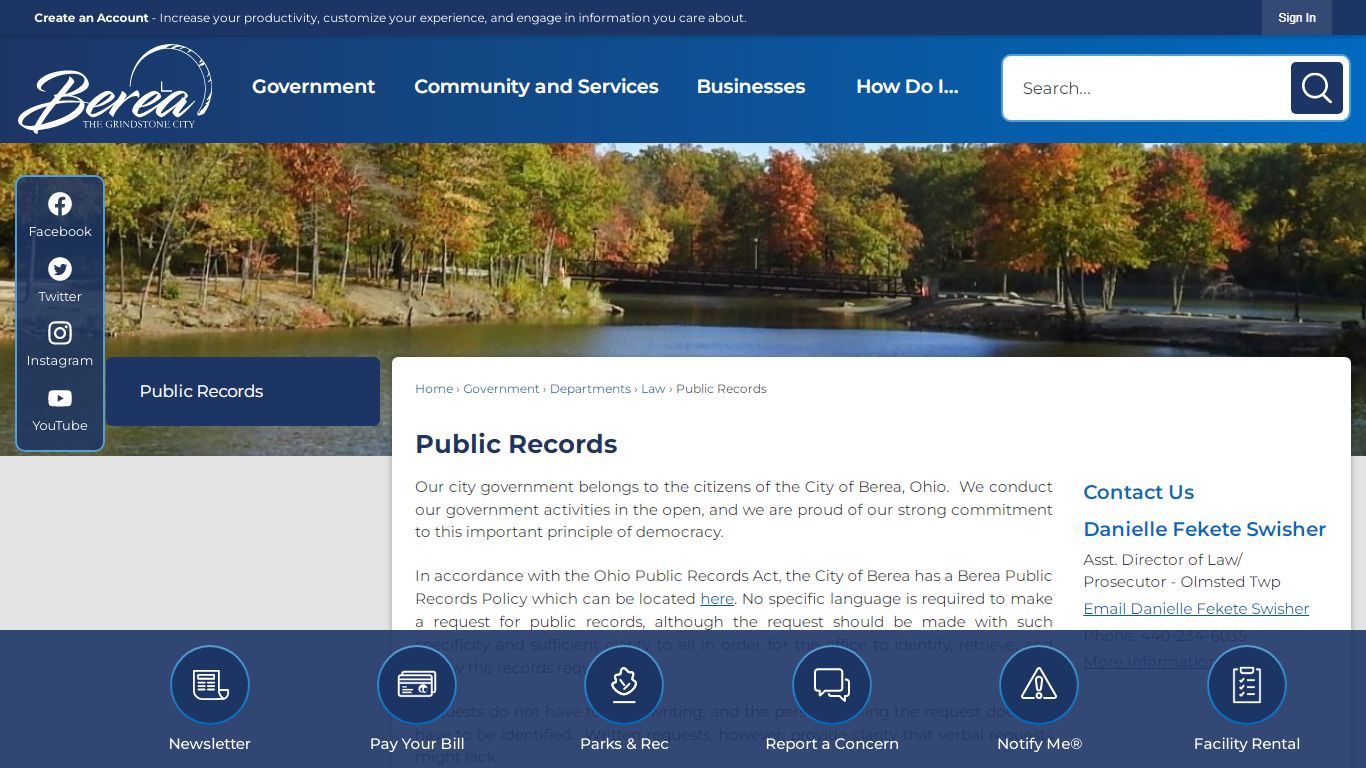
Task: Open the Twitter social icon
Action: [x=60, y=269]
